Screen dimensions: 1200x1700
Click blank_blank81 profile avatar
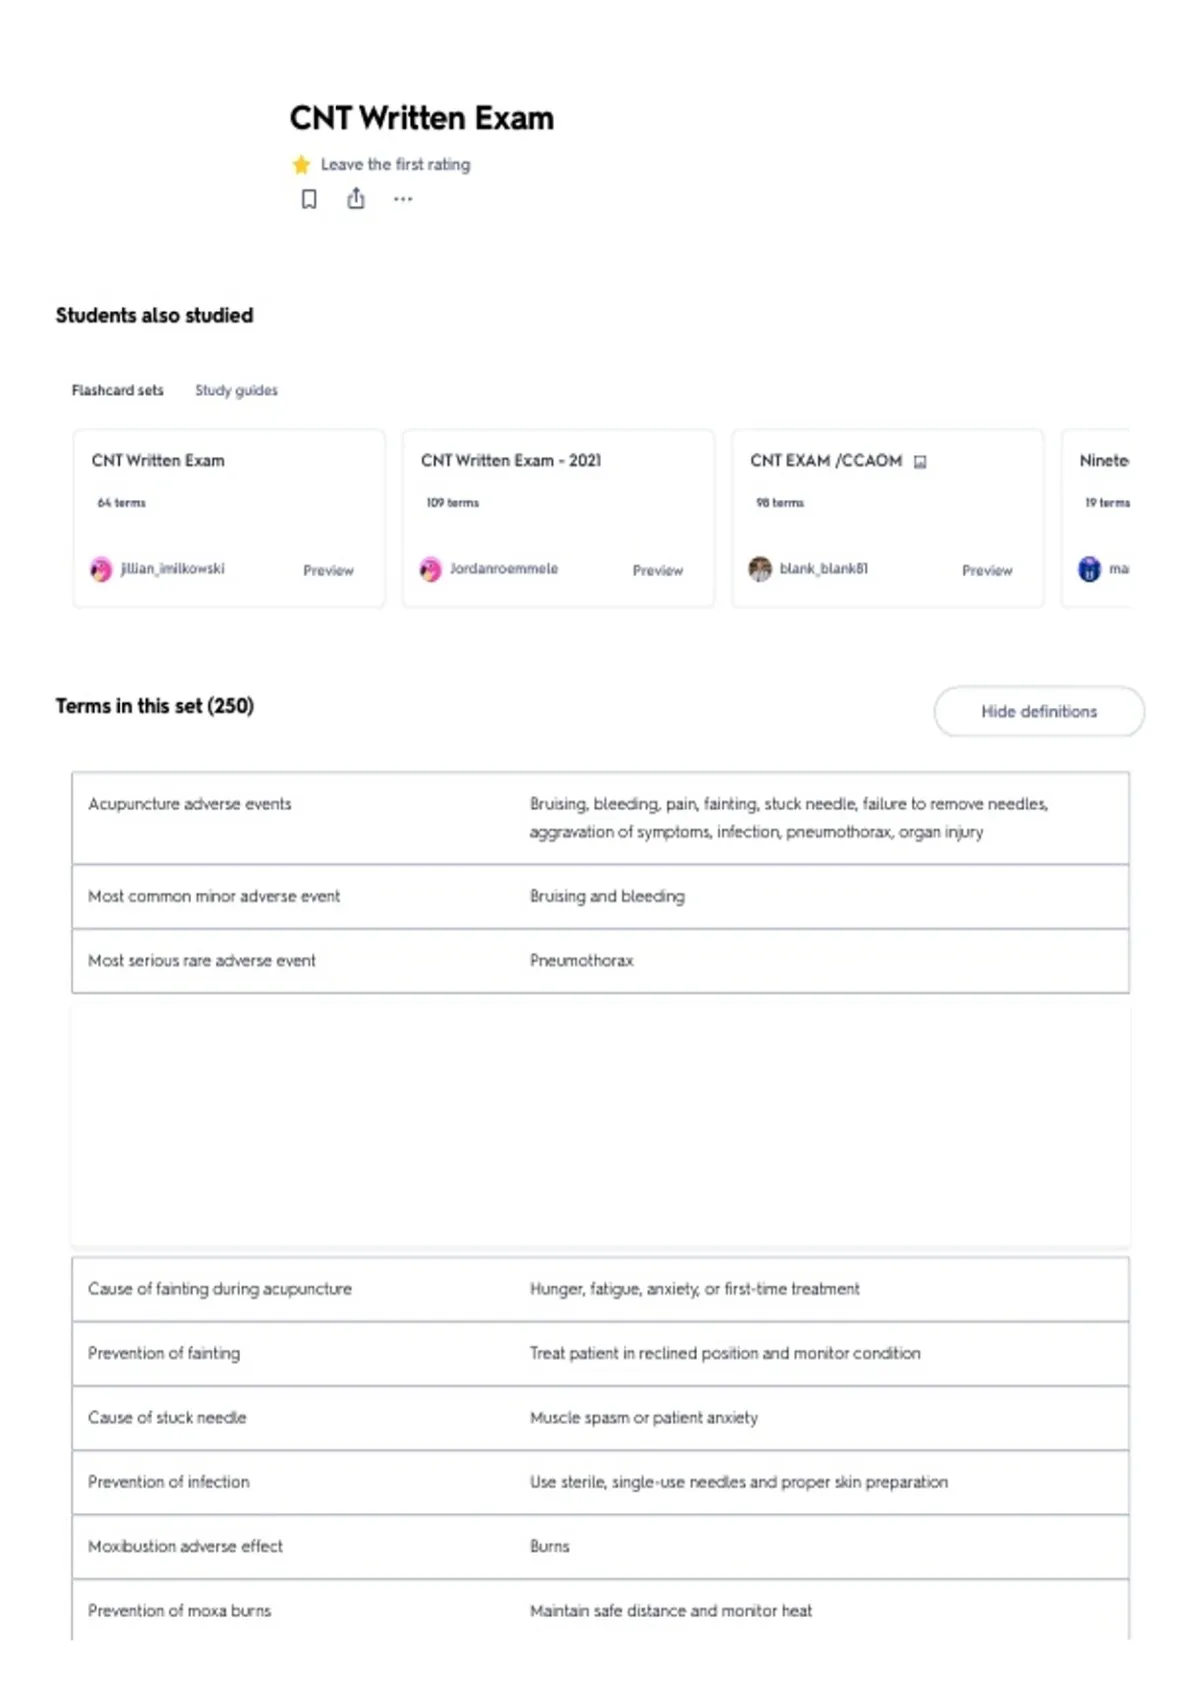[x=760, y=569]
